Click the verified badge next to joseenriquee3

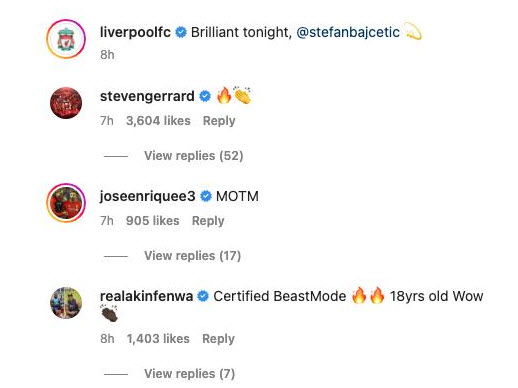tap(206, 196)
